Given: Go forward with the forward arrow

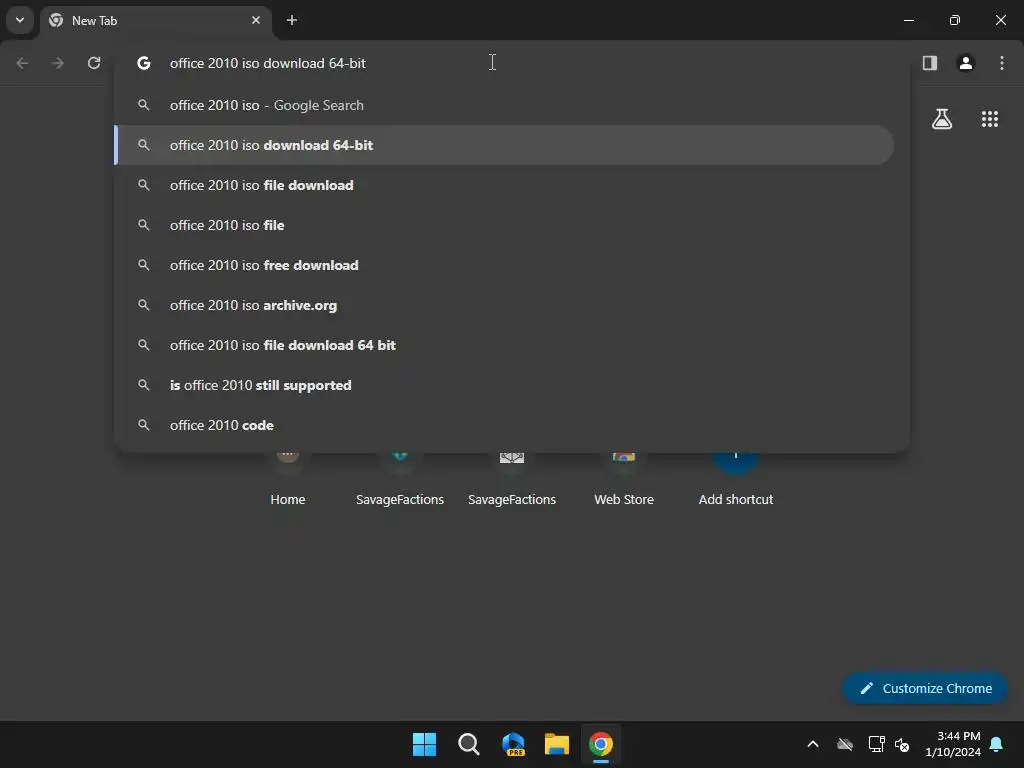Looking at the screenshot, I should click(58, 63).
